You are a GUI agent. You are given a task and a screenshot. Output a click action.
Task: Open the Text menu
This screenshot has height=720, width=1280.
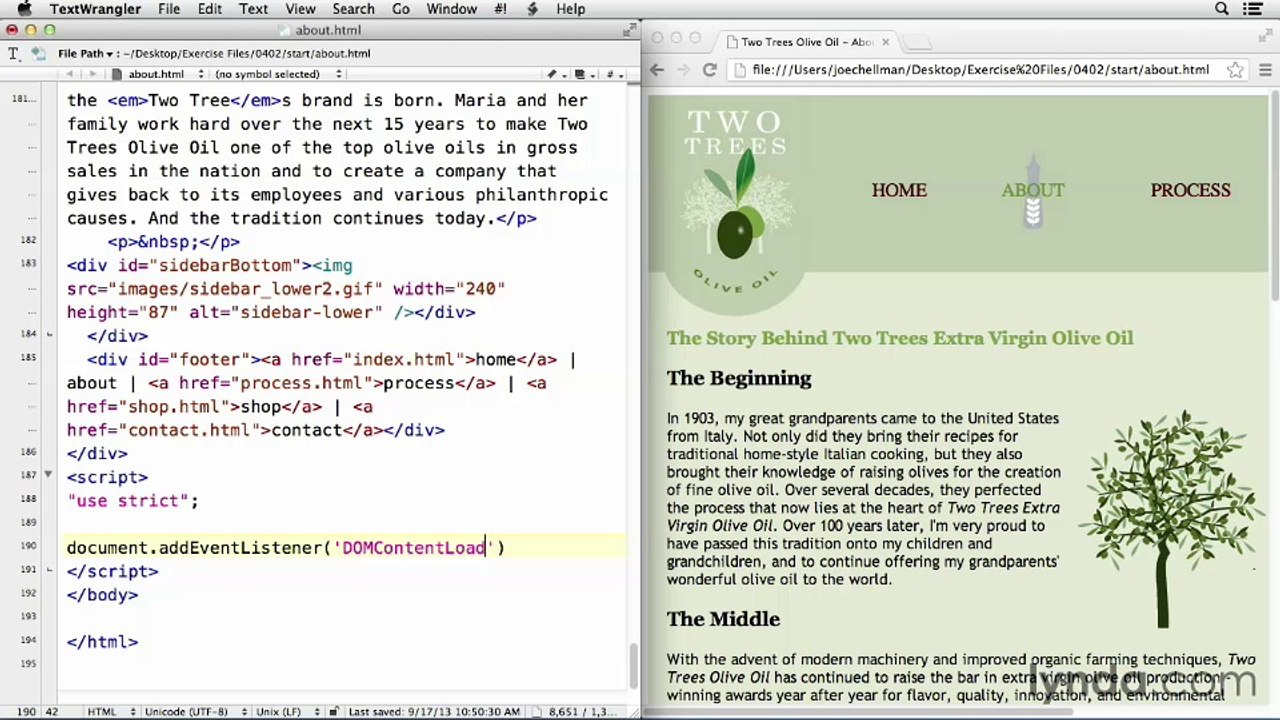point(253,9)
